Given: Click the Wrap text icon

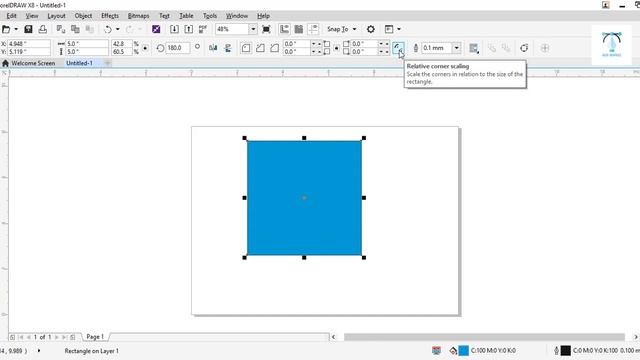Looking at the screenshot, I should 473,48.
